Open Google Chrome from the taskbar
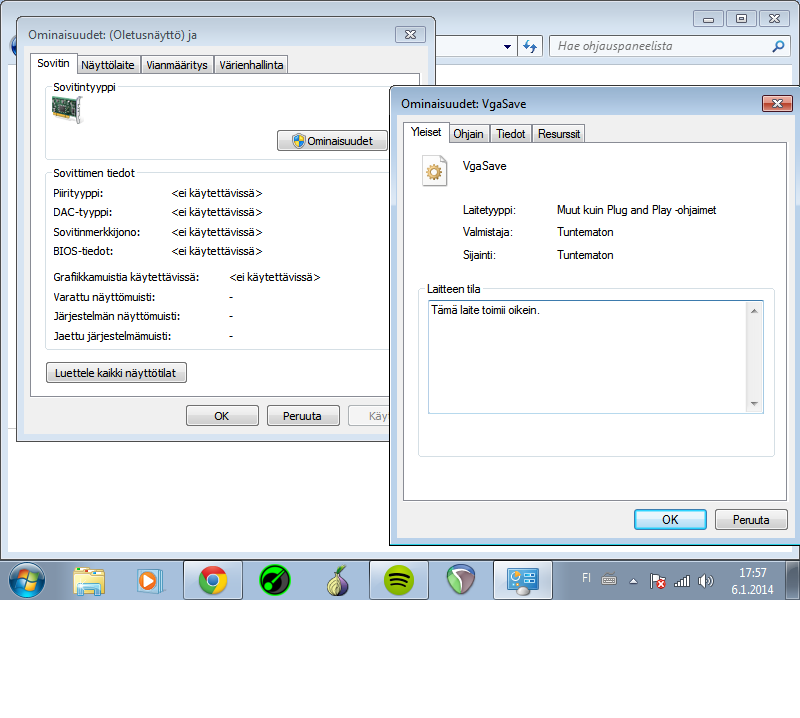The height and width of the screenshot is (718, 800). coord(212,580)
